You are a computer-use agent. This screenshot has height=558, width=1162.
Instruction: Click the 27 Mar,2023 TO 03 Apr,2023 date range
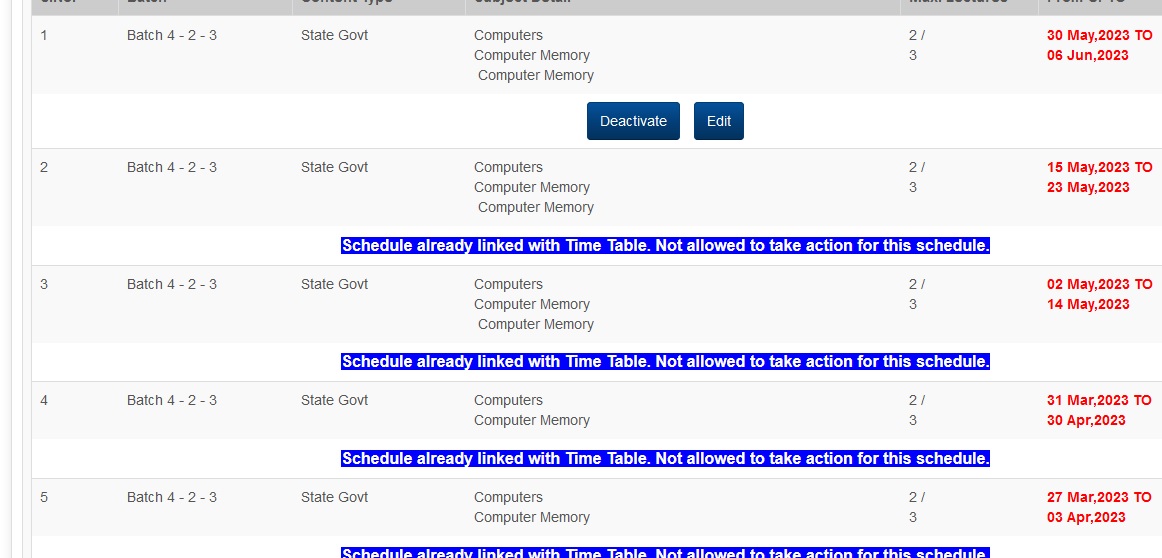coord(1098,507)
